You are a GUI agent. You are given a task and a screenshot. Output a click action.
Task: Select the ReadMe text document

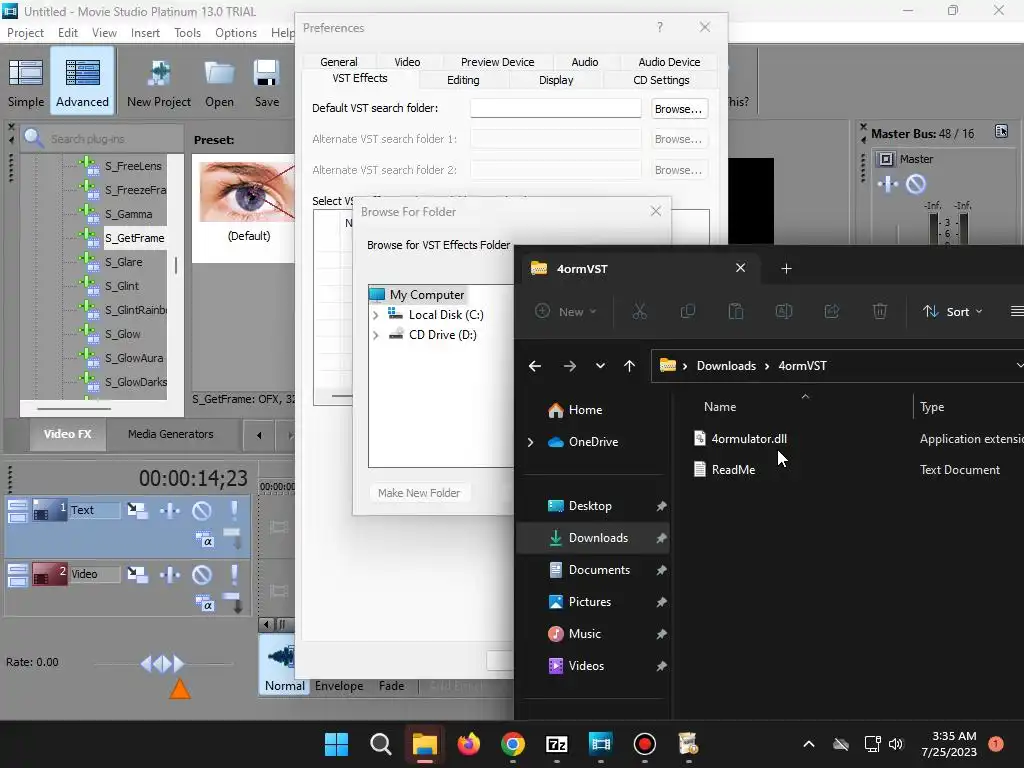tap(725, 470)
